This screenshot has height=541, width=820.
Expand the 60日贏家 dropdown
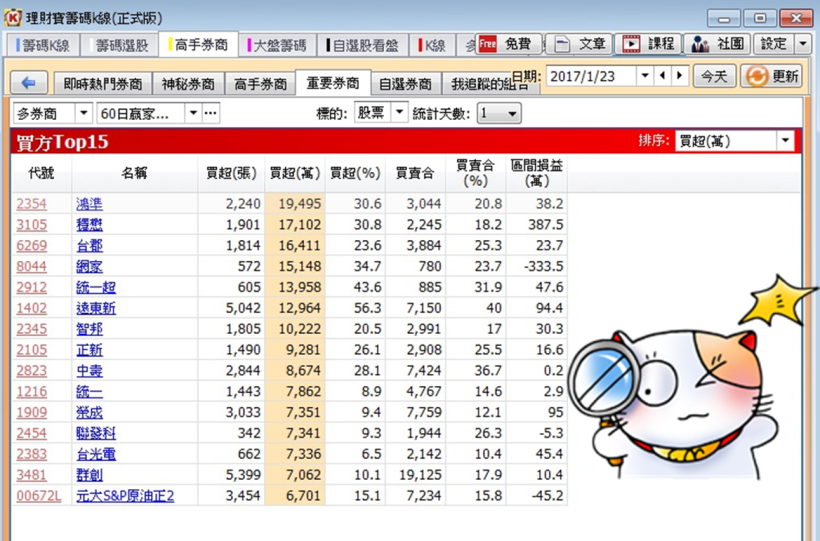(x=193, y=113)
